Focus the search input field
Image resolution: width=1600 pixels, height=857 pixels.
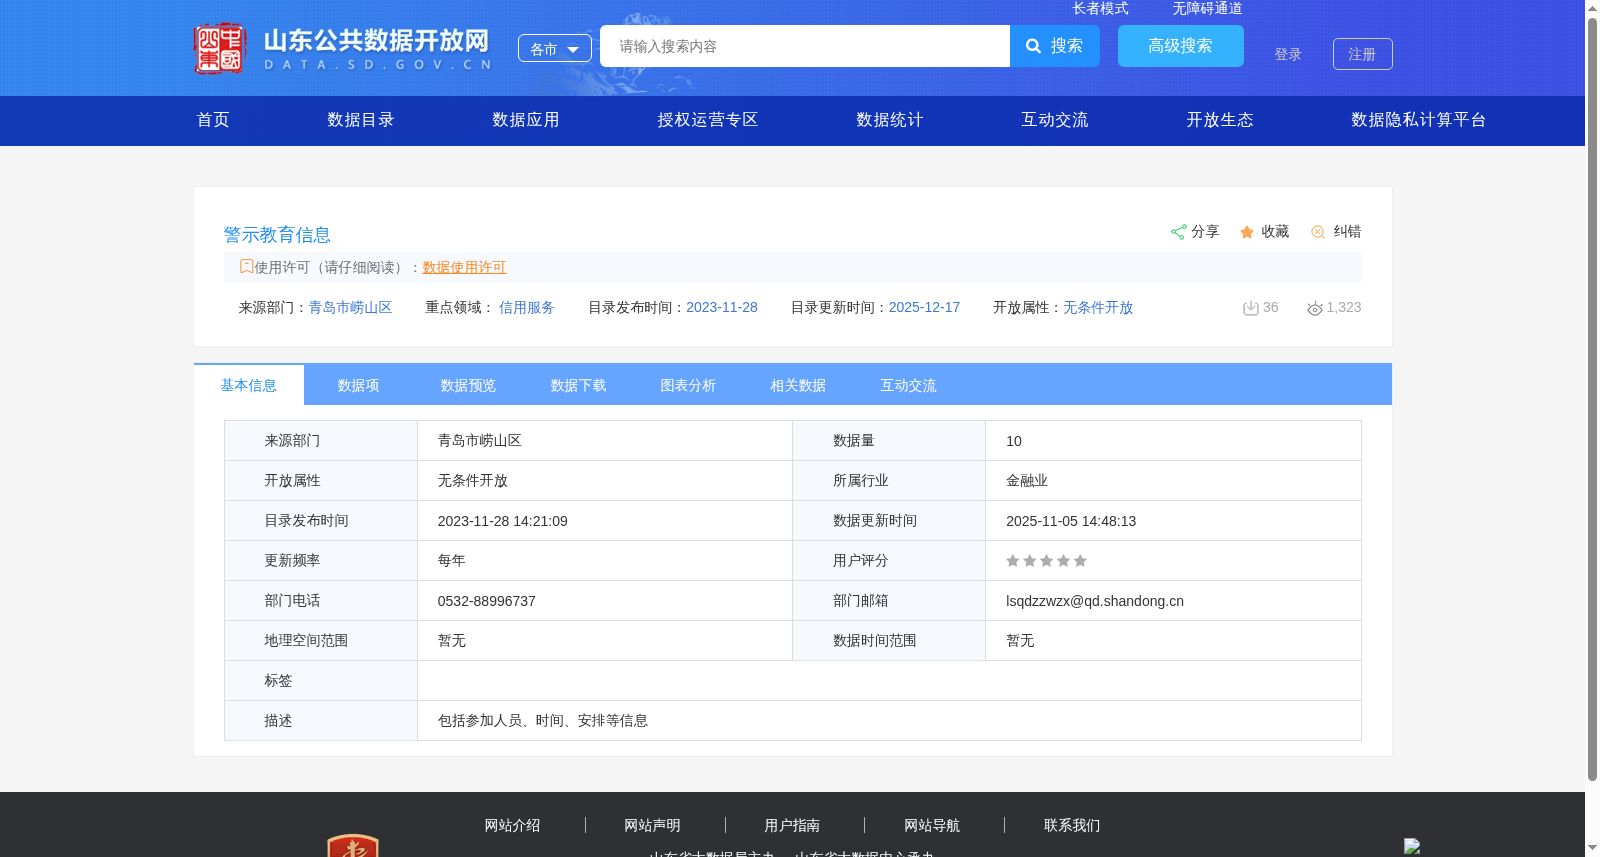point(805,46)
